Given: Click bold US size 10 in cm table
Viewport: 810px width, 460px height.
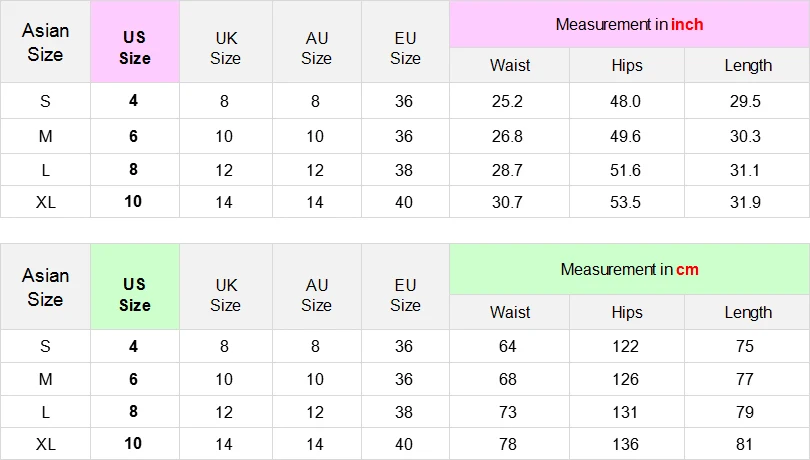Looking at the screenshot, I should pyautogui.click(x=133, y=443).
